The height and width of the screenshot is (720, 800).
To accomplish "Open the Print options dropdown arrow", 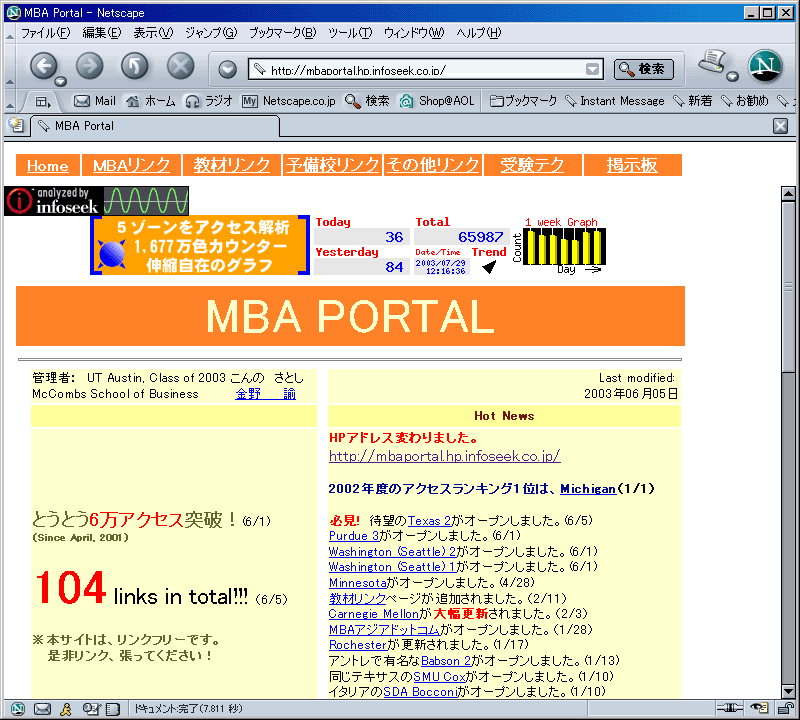I will 733,77.
